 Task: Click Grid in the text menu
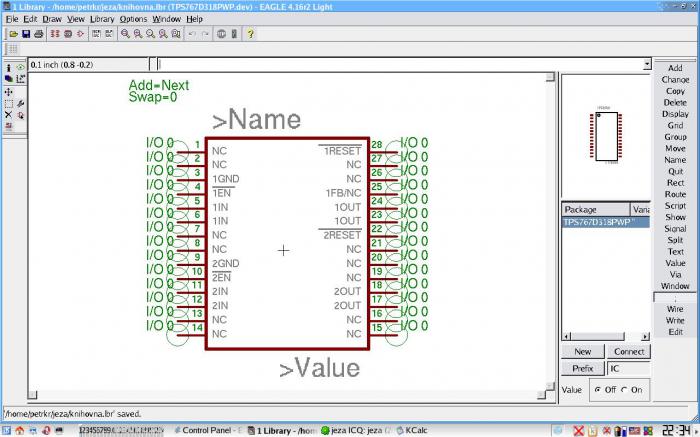(675, 125)
